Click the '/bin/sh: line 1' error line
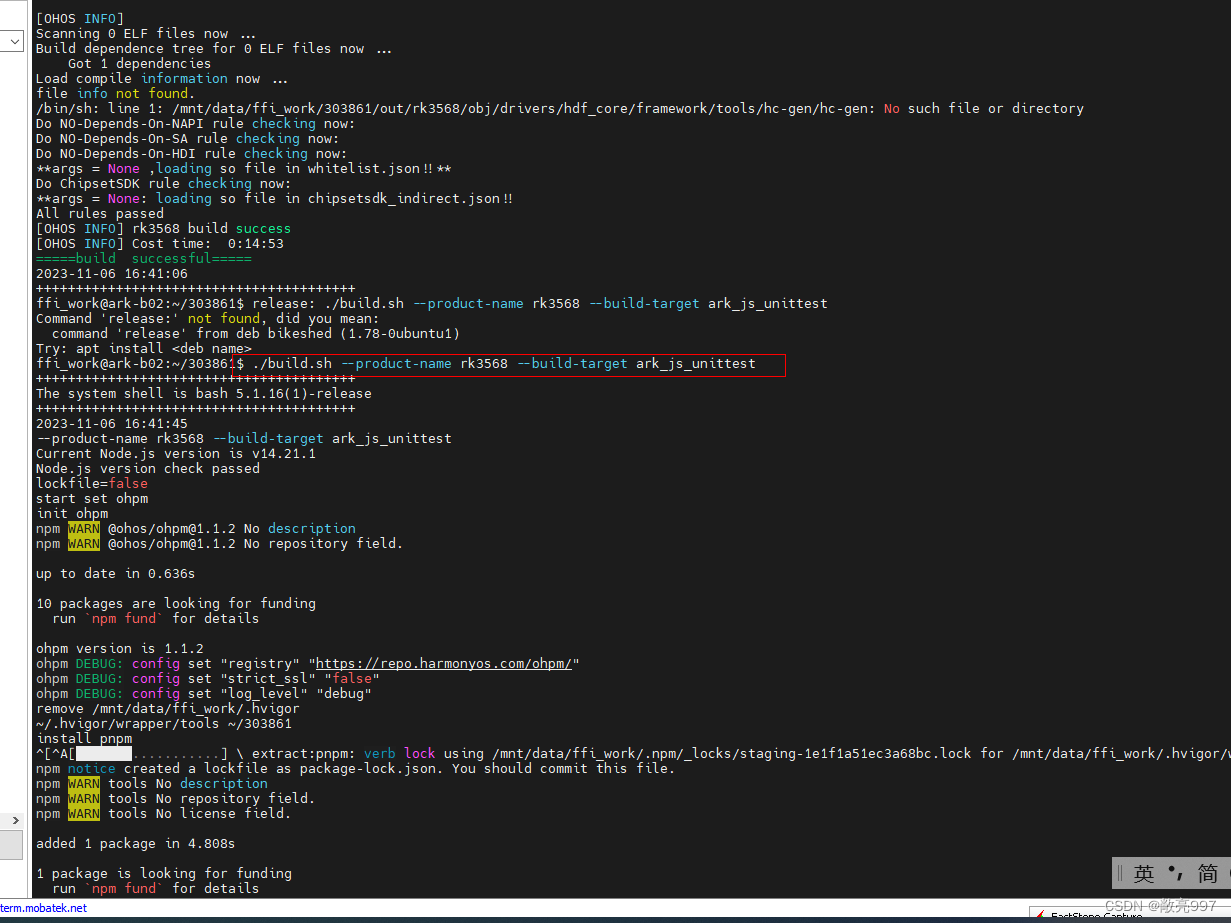This screenshot has width=1231, height=923. (x=560, y=108)
